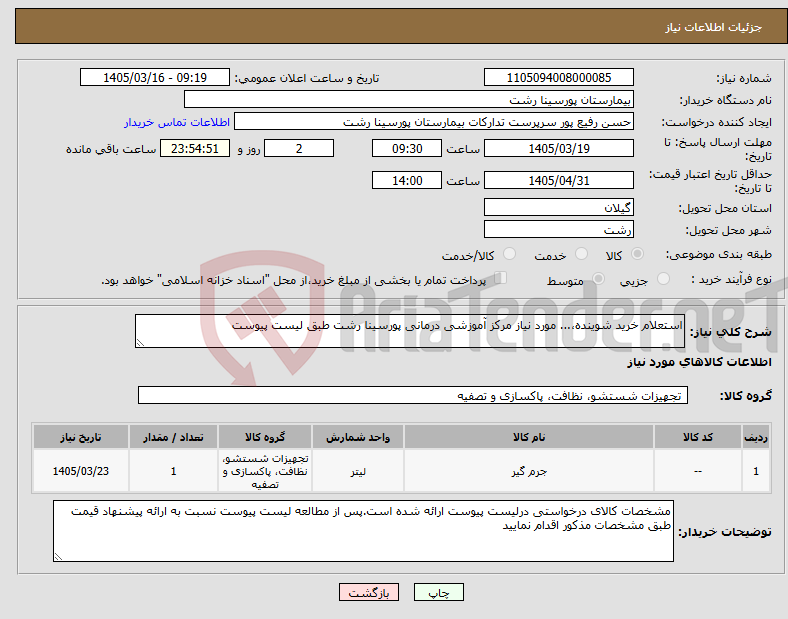Select the متوسط purchase type radio
Image resolution: width=788 pixels, height=619 pixels.
point(598,279)
